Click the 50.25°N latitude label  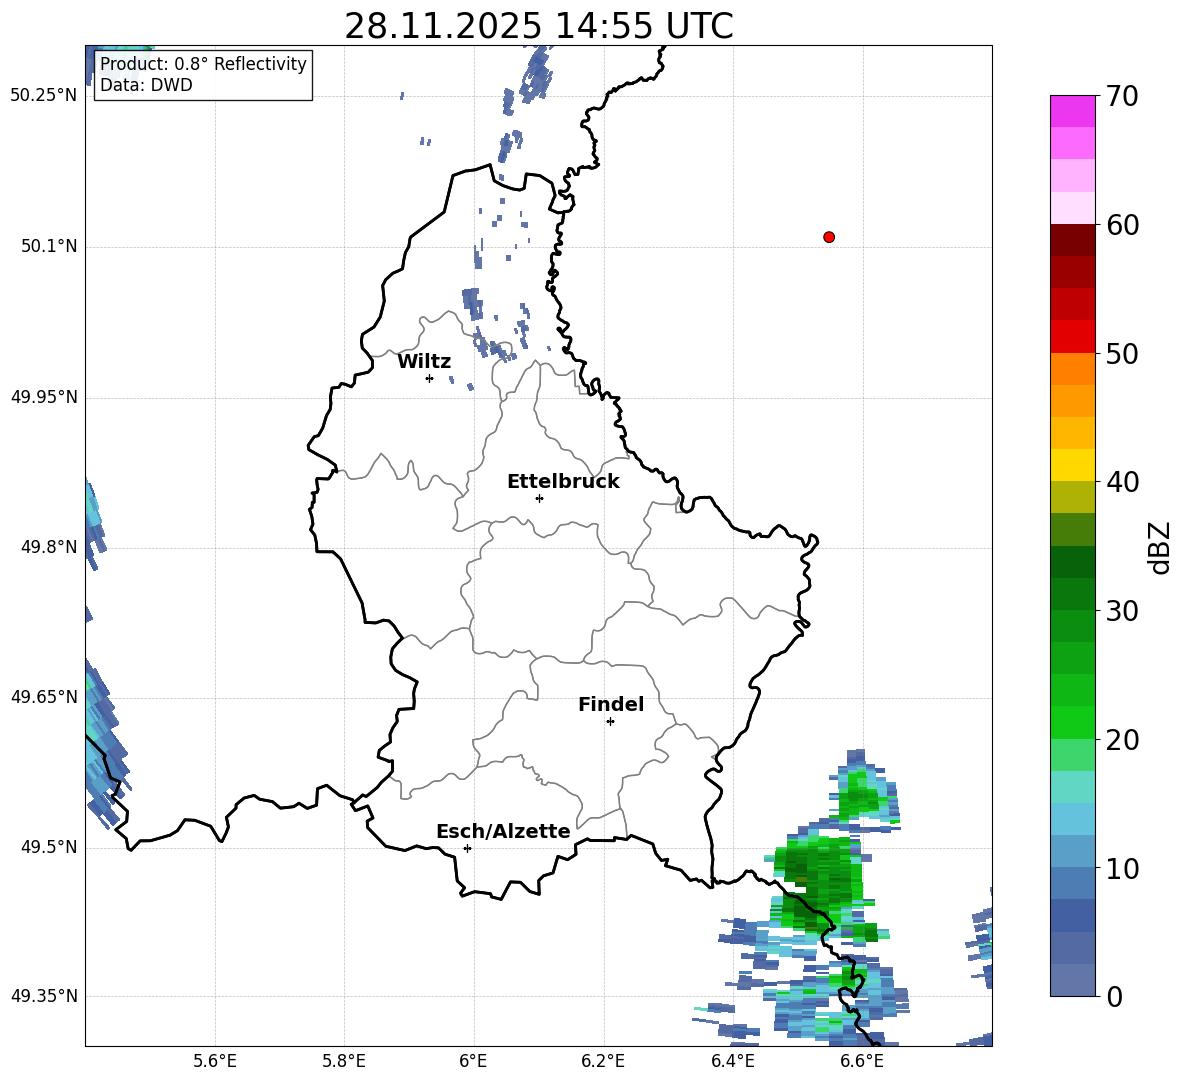(44, 96)
